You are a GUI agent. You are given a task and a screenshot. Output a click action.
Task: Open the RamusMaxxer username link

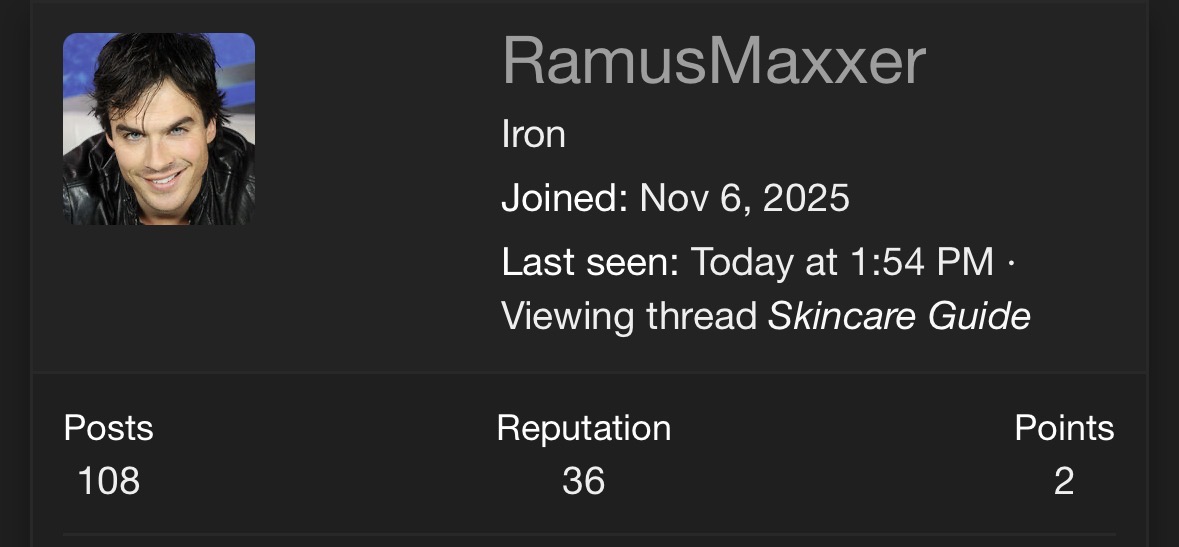(x=713, y=62)
